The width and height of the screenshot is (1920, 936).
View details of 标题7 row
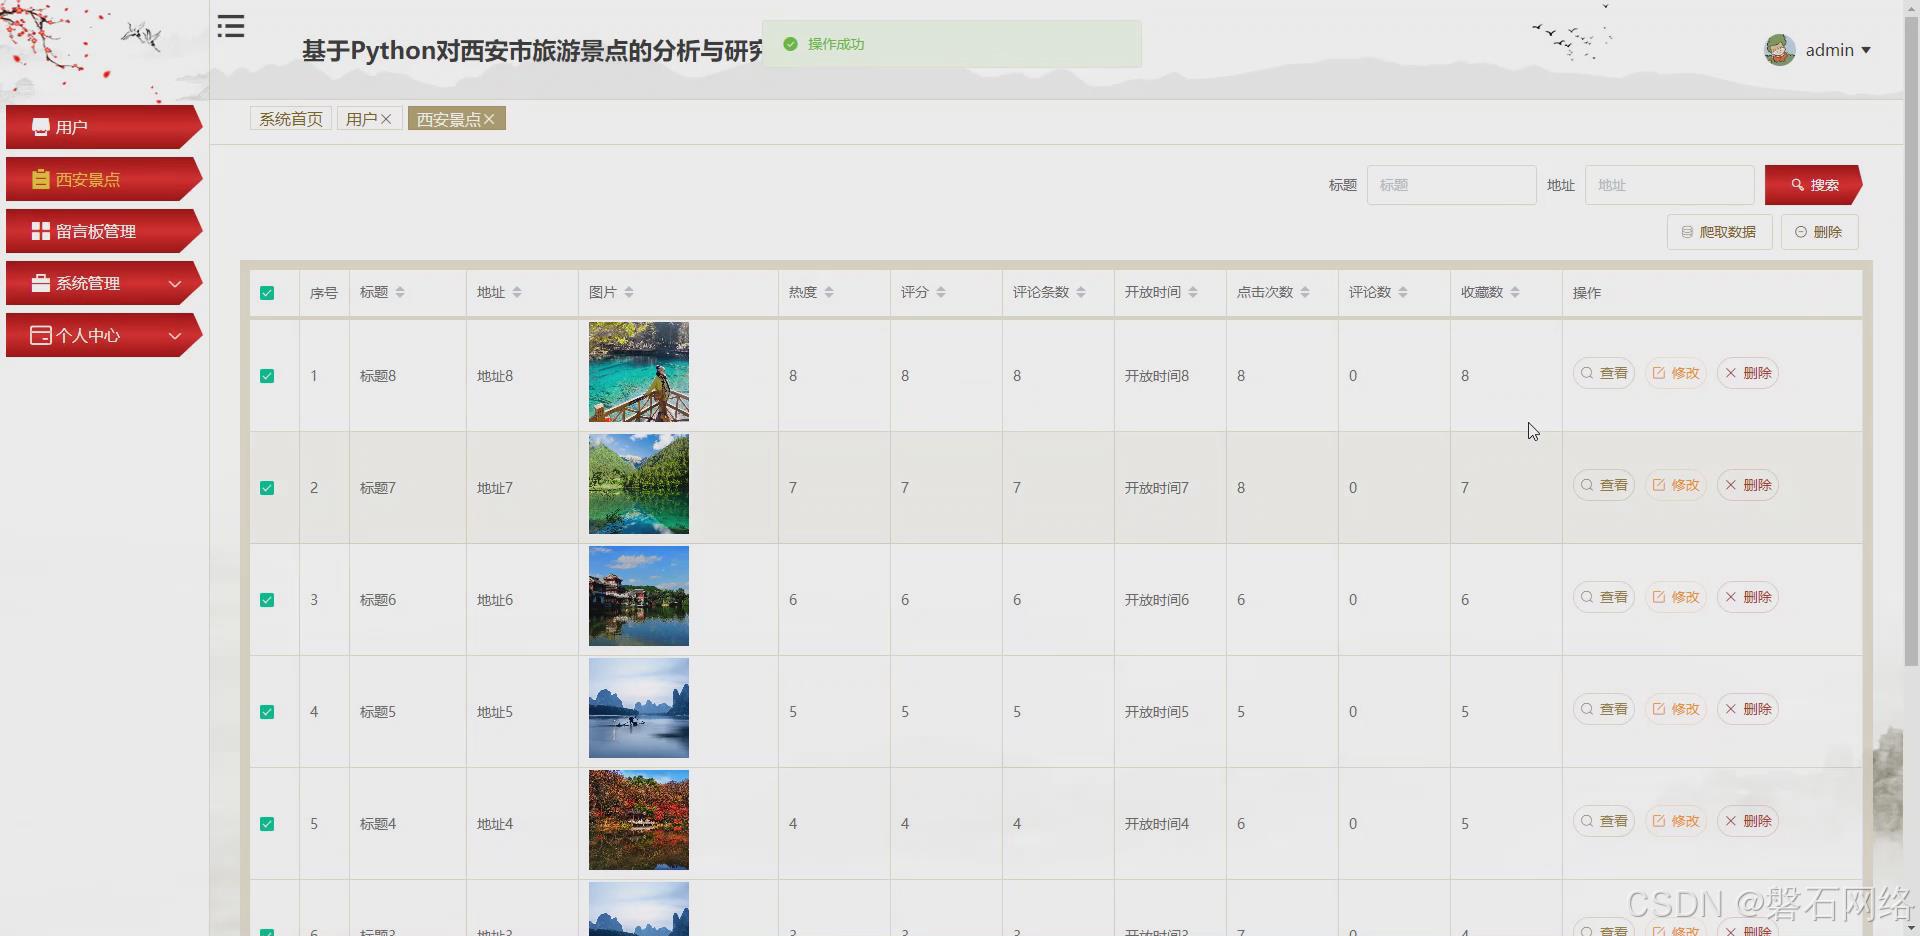pos(1604,485)
